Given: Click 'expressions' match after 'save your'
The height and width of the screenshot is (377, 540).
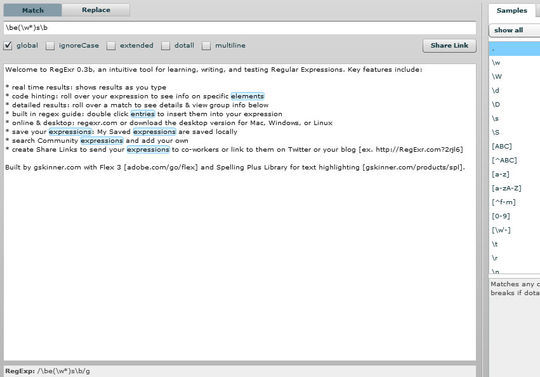Looking at the screenshot, I should tap(70, 132).
